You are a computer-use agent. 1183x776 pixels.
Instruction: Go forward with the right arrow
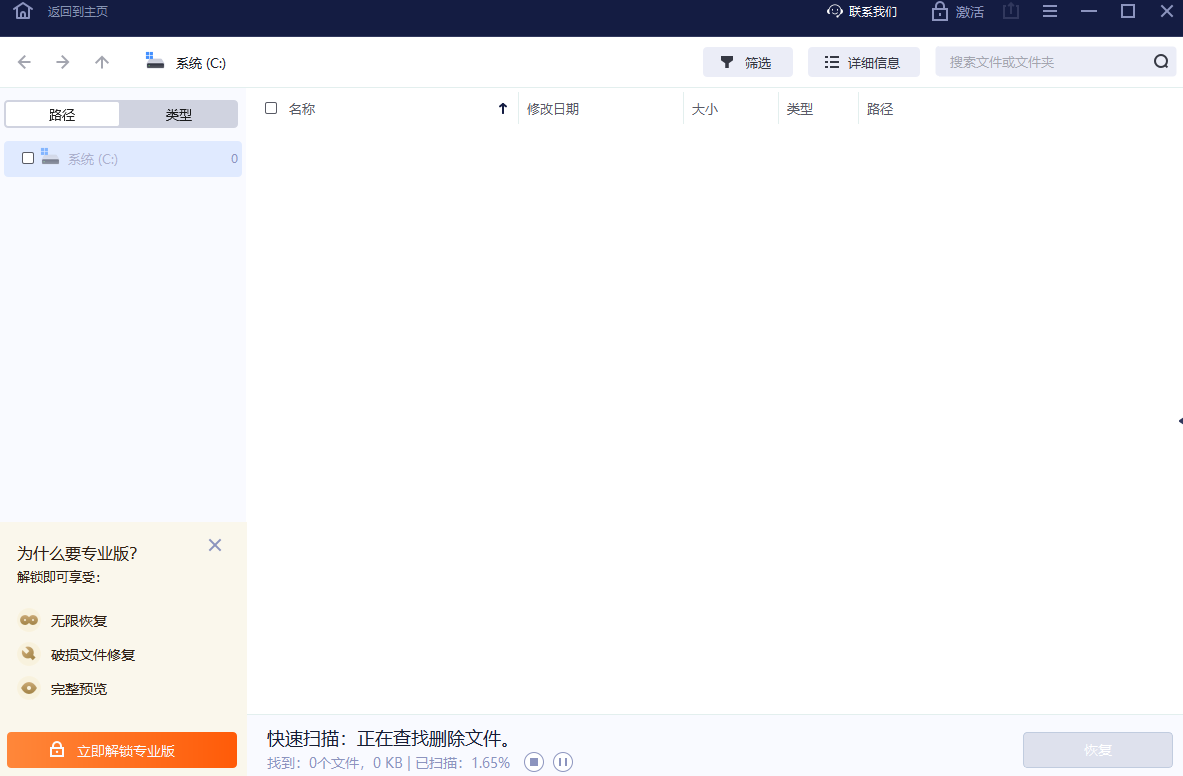[63, 62]
